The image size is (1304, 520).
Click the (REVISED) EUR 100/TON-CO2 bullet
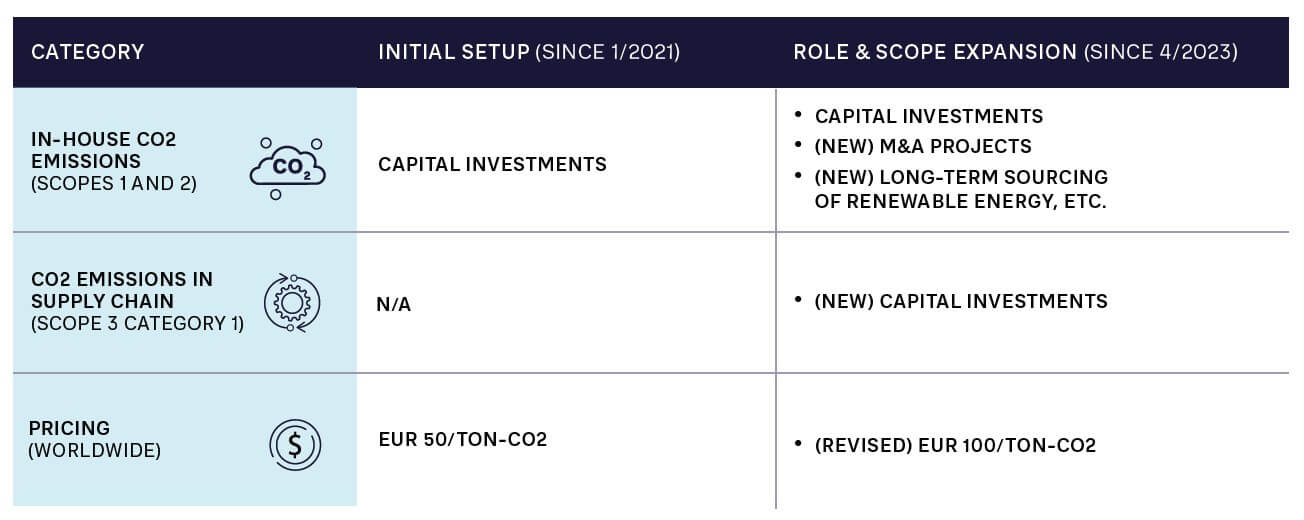point(955,445)
